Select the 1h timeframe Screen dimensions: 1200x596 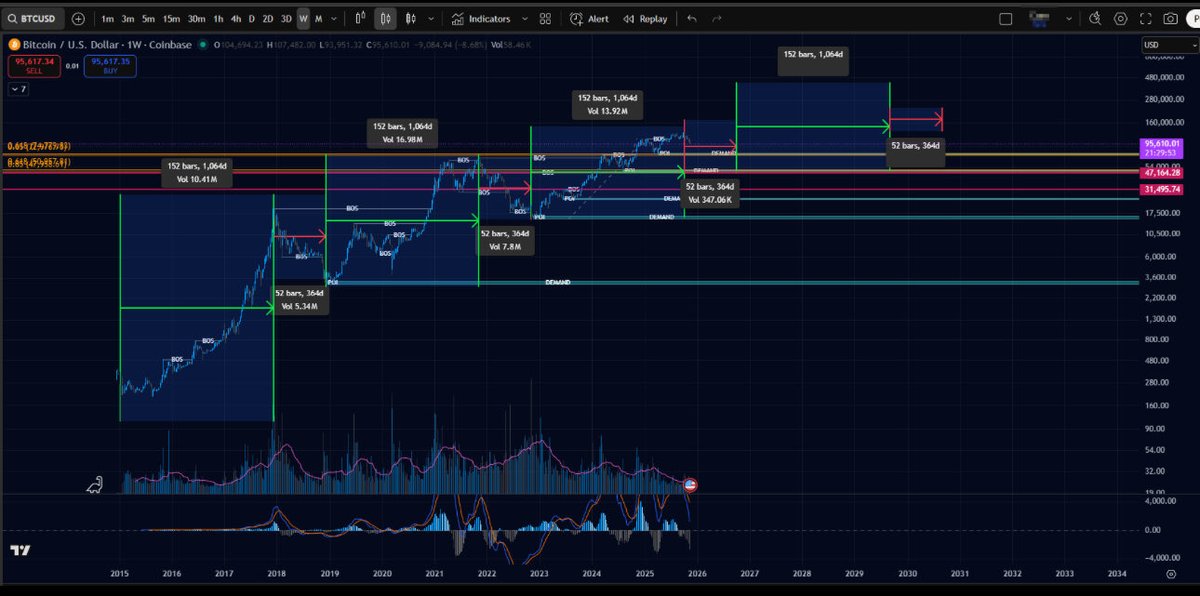click(218, 19)
